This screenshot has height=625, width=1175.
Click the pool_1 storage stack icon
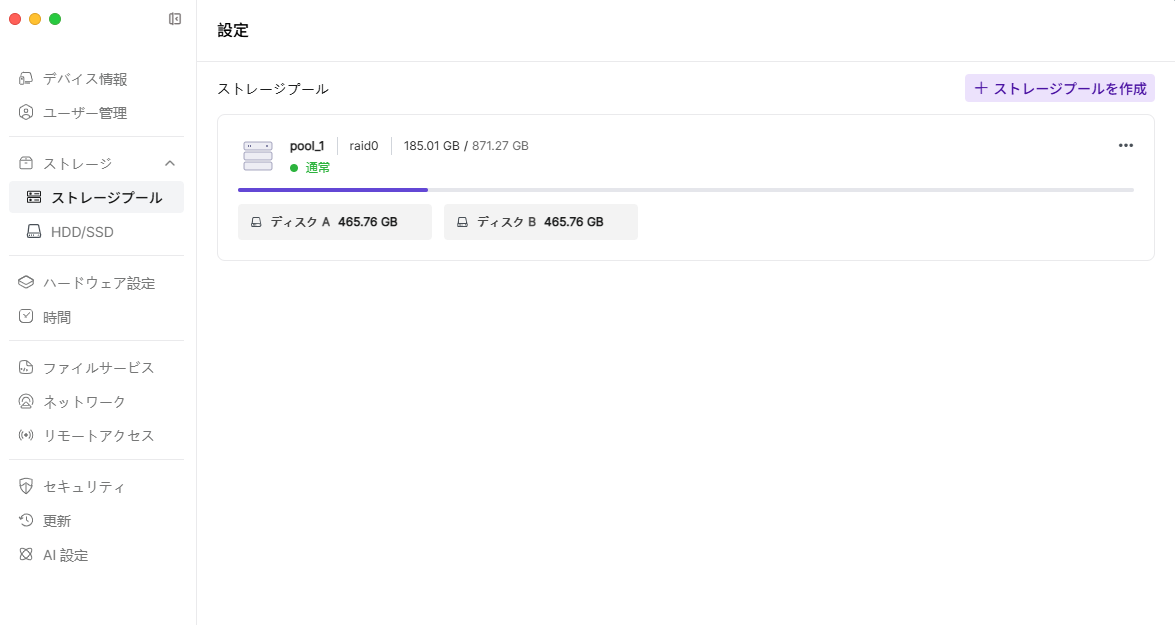[x=258, y=156]
